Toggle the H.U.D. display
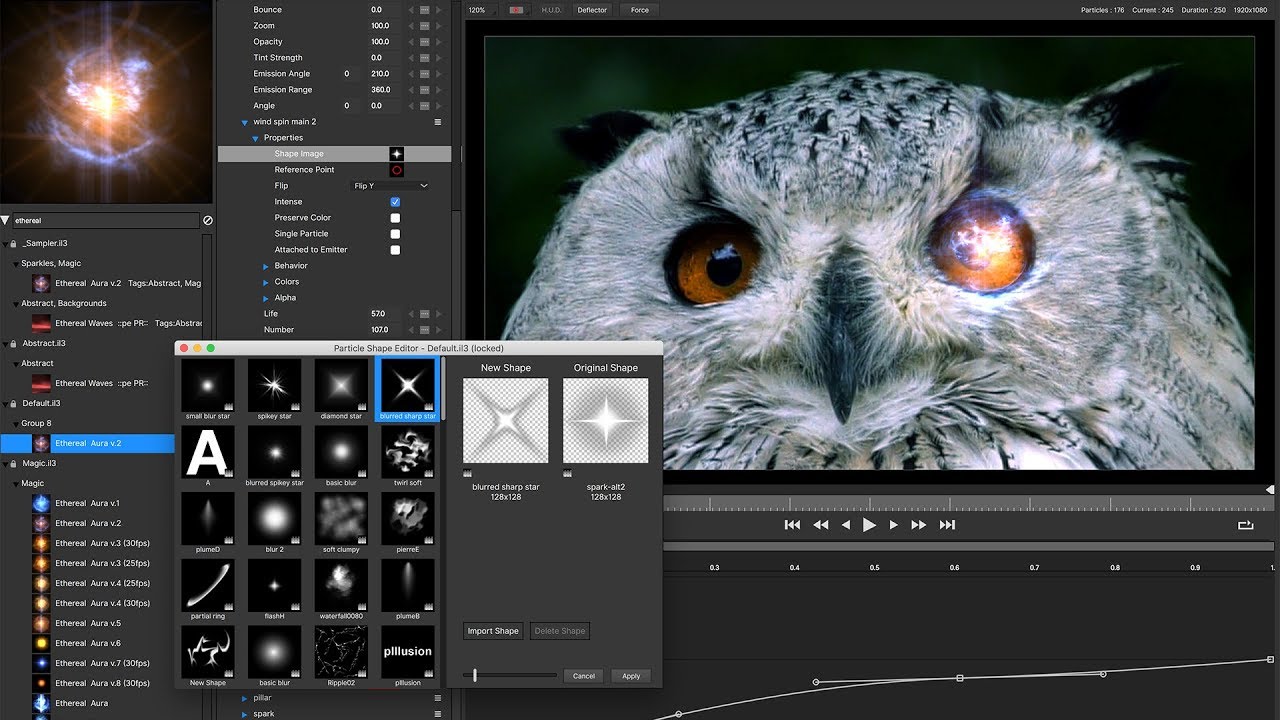This screenshot has height=720, width=1280. pyautogui.click(x=553, y=9)
